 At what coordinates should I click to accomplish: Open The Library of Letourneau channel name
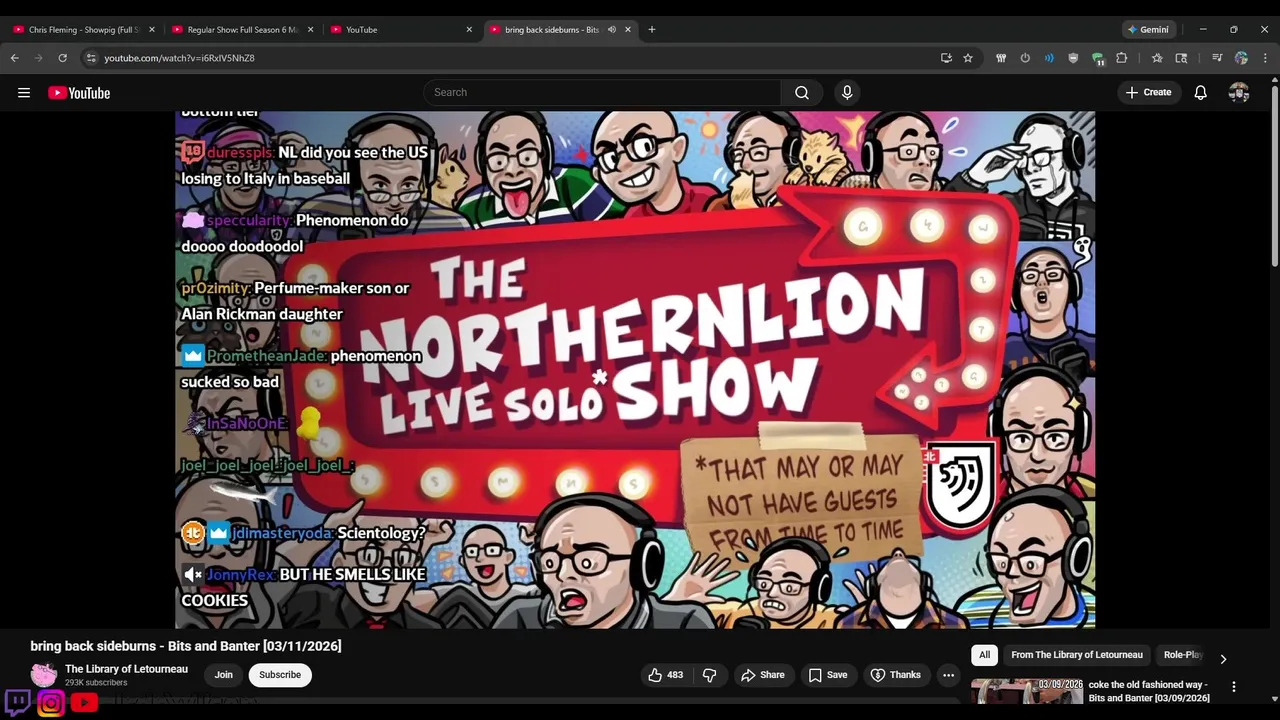tap(126, 669)
